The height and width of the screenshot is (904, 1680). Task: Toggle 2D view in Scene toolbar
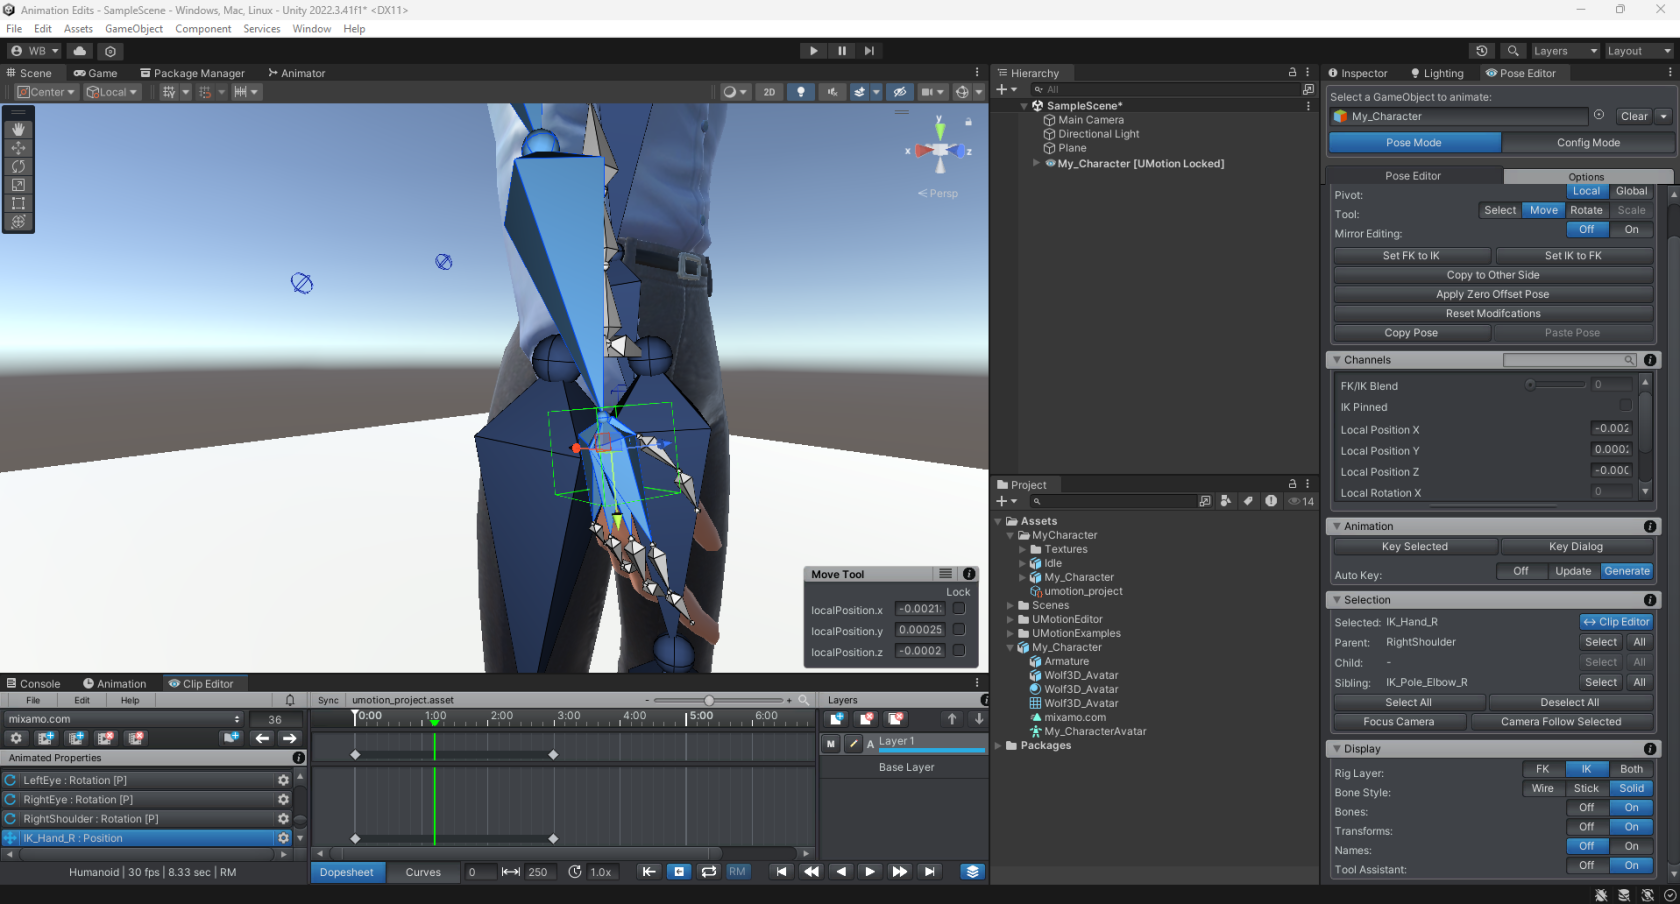pyautogui.click(x=769, y=92)
